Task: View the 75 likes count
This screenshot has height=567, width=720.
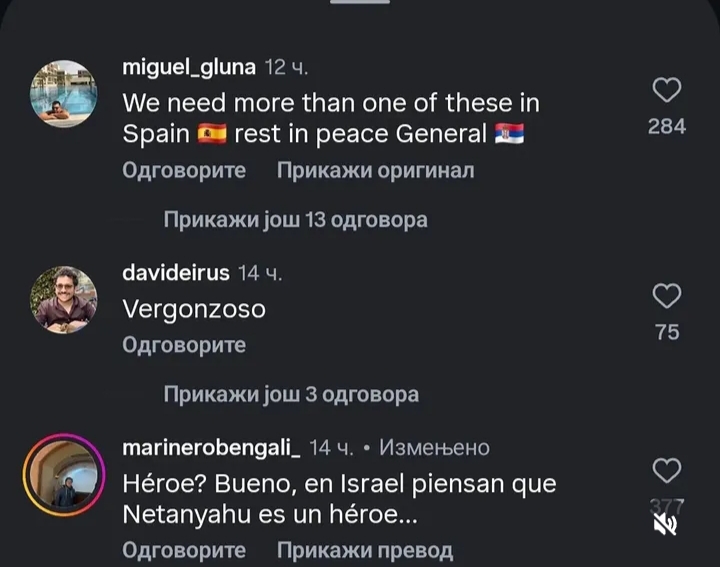Action: point(667,332)
